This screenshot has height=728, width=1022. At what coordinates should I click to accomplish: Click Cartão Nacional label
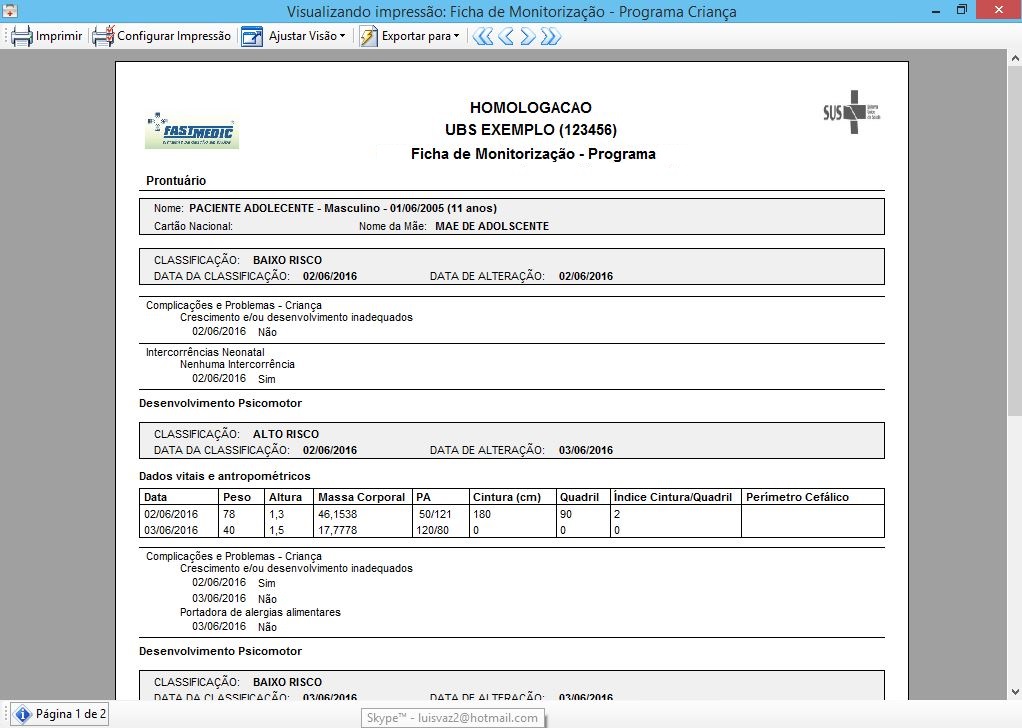194,226
